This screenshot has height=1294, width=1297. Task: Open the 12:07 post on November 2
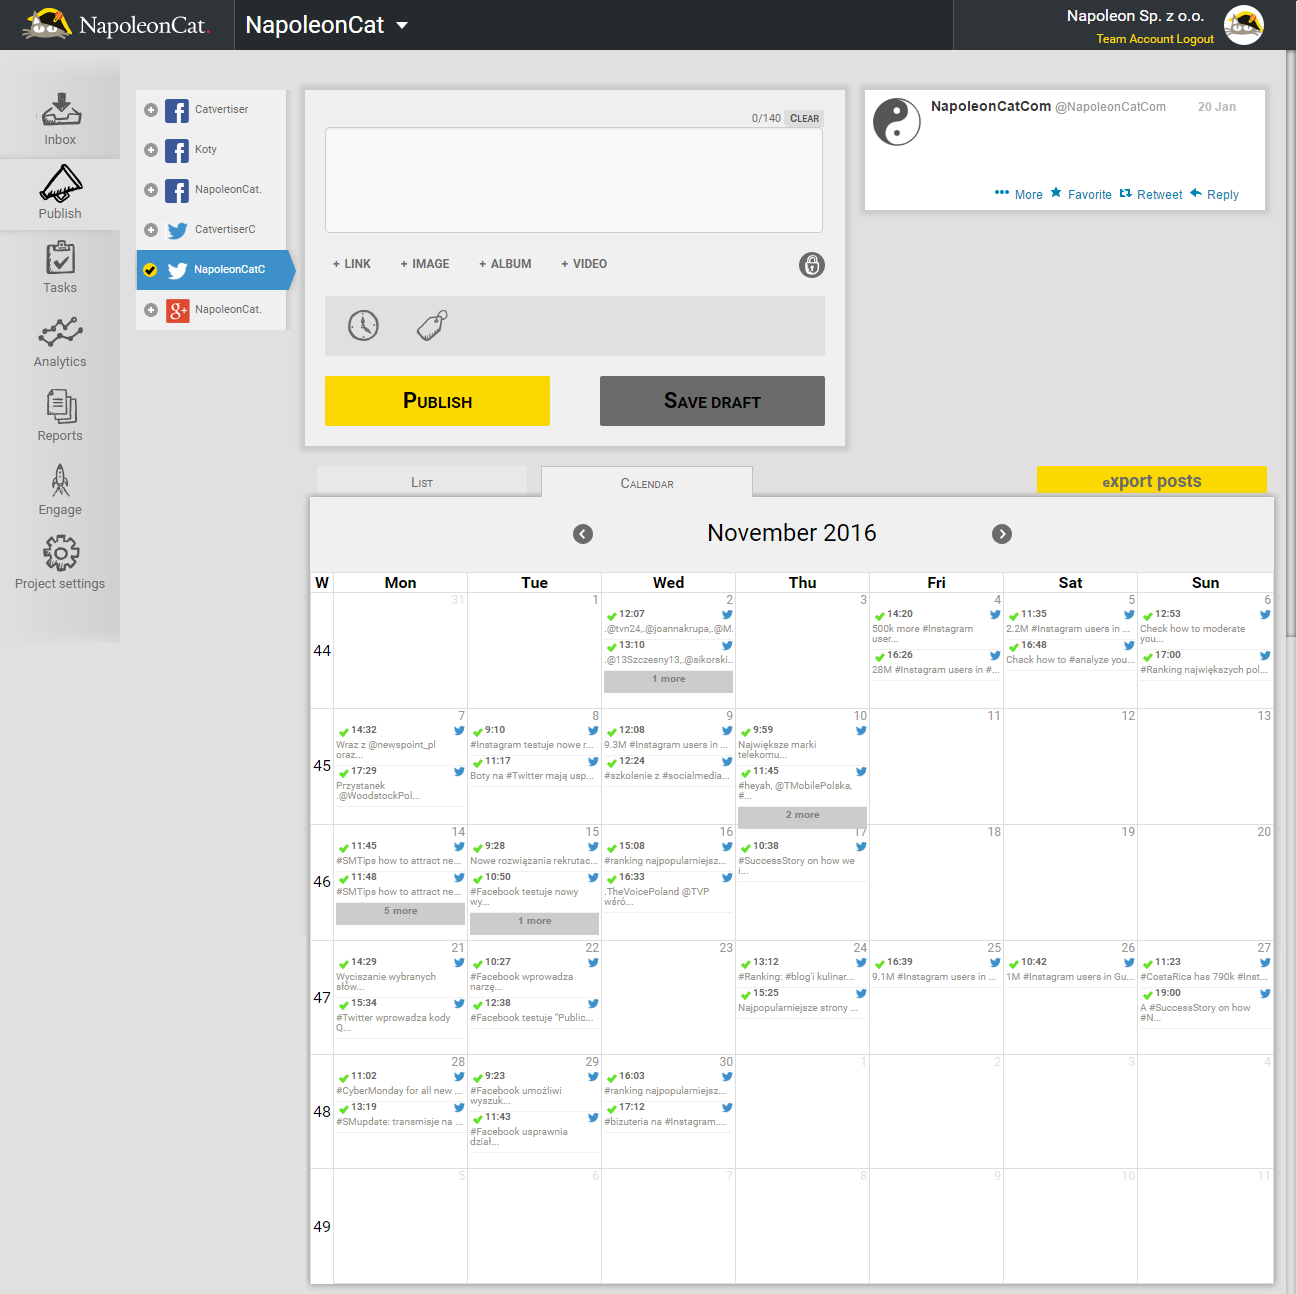click(x=668, y=621)
